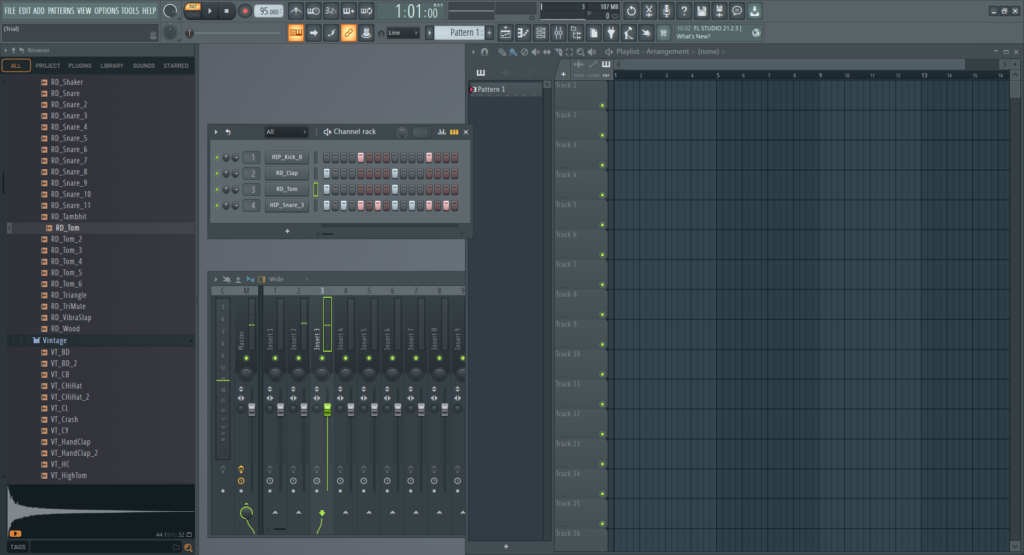Open the Piano roll view icon
1024x555 pixels.
click(x=523, y=33)
